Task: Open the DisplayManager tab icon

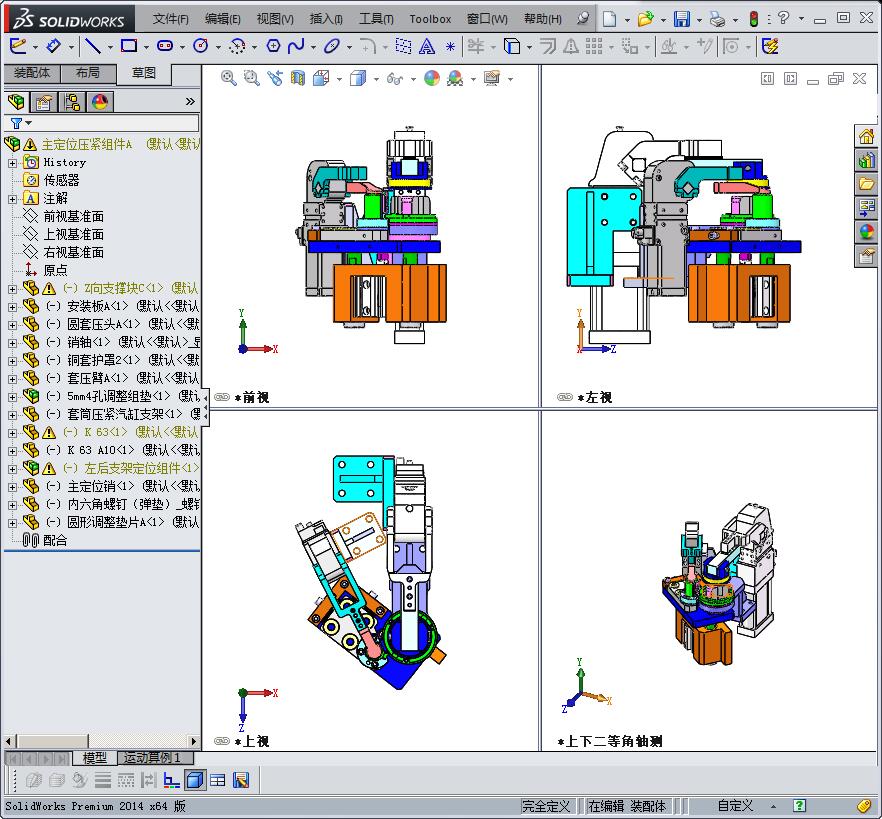Action: [100, 102]
